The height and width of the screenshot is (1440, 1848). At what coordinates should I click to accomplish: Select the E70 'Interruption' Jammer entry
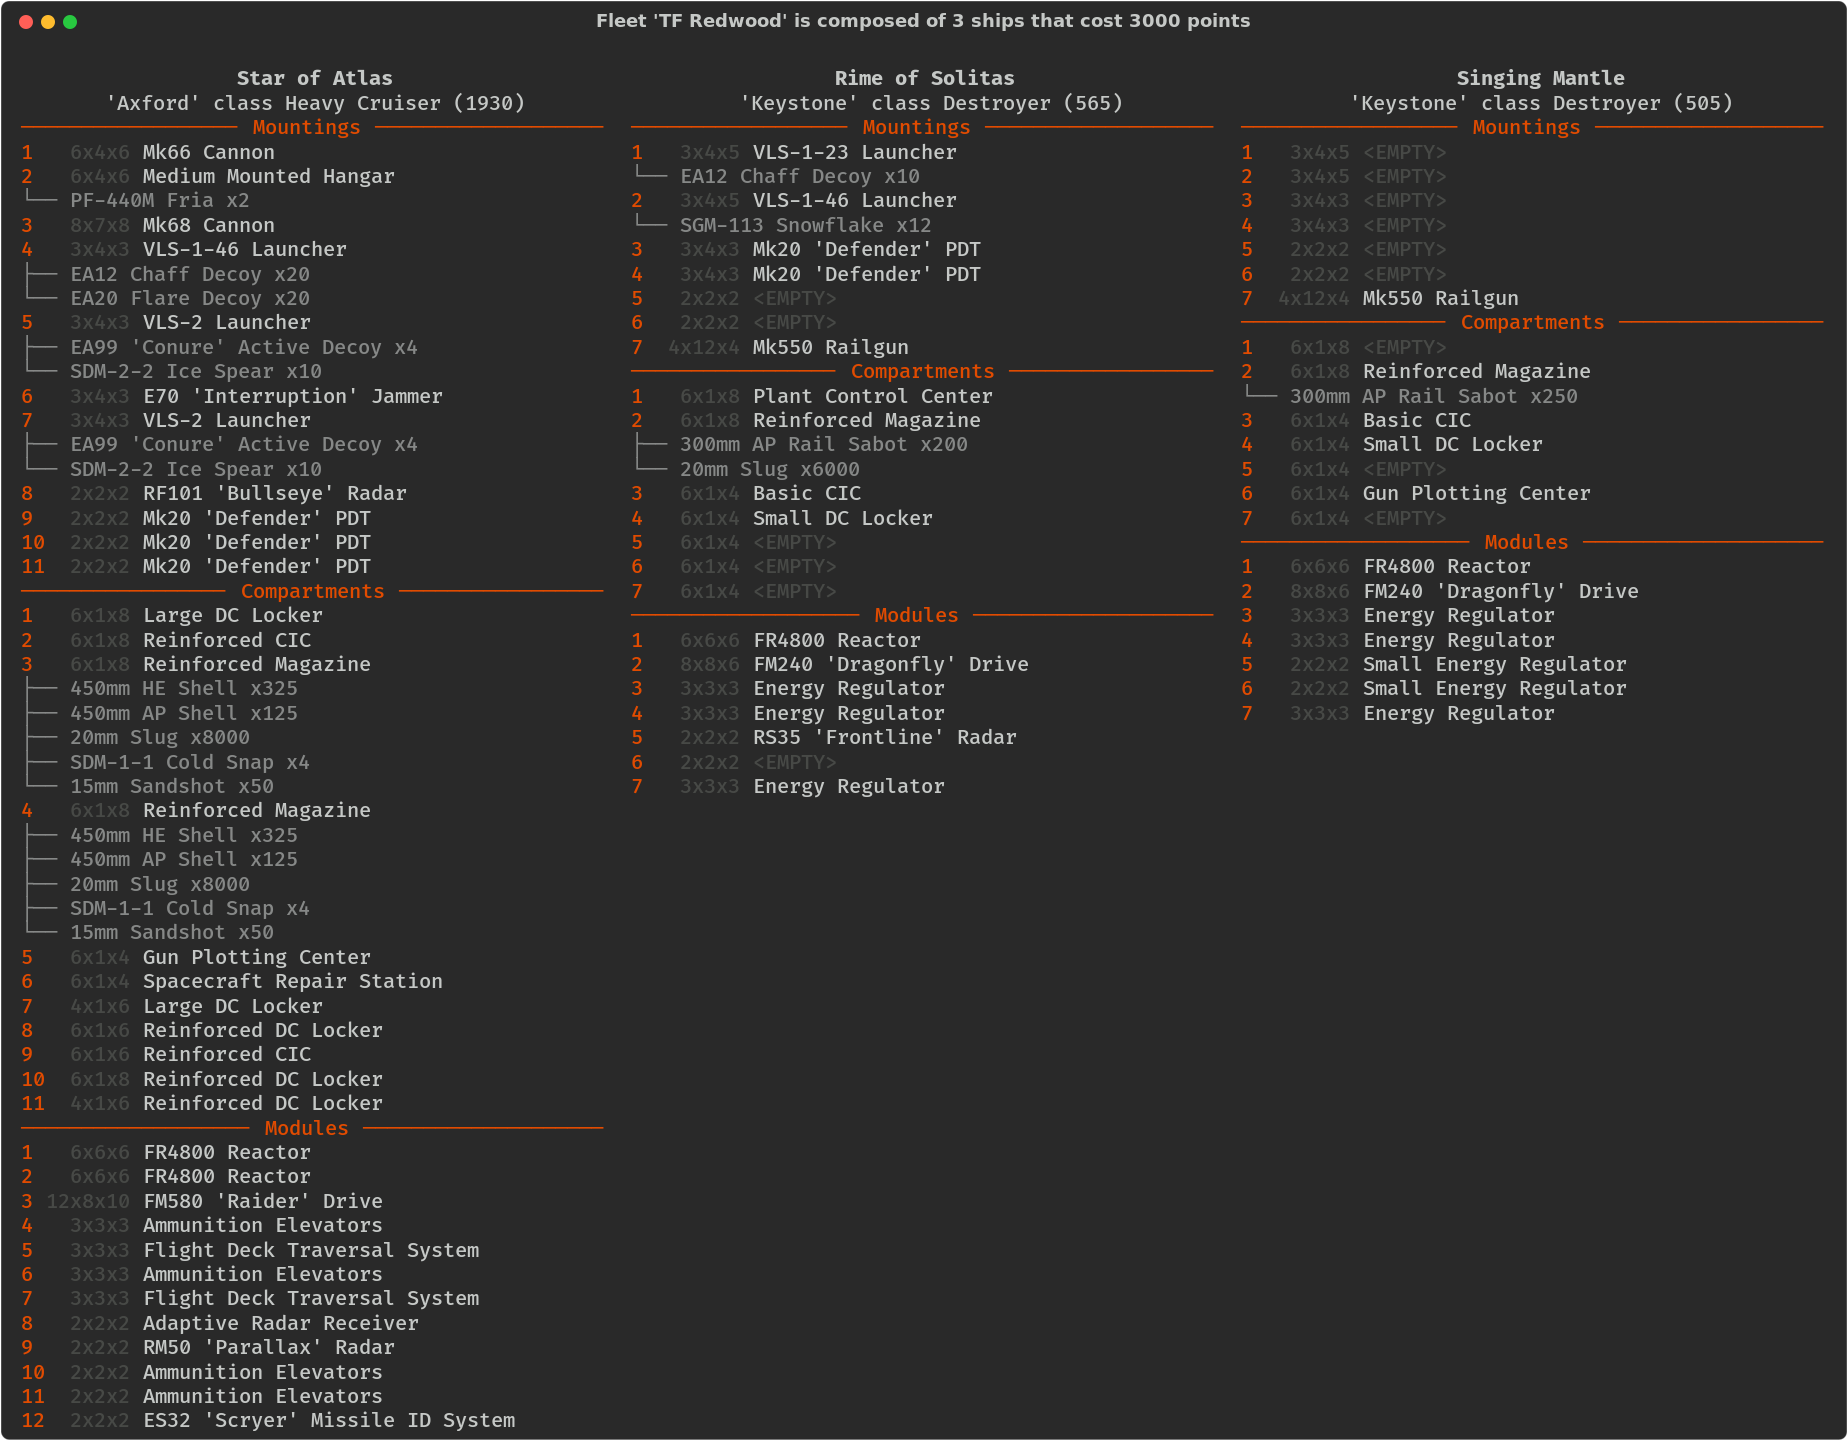(x=292, y=396)
